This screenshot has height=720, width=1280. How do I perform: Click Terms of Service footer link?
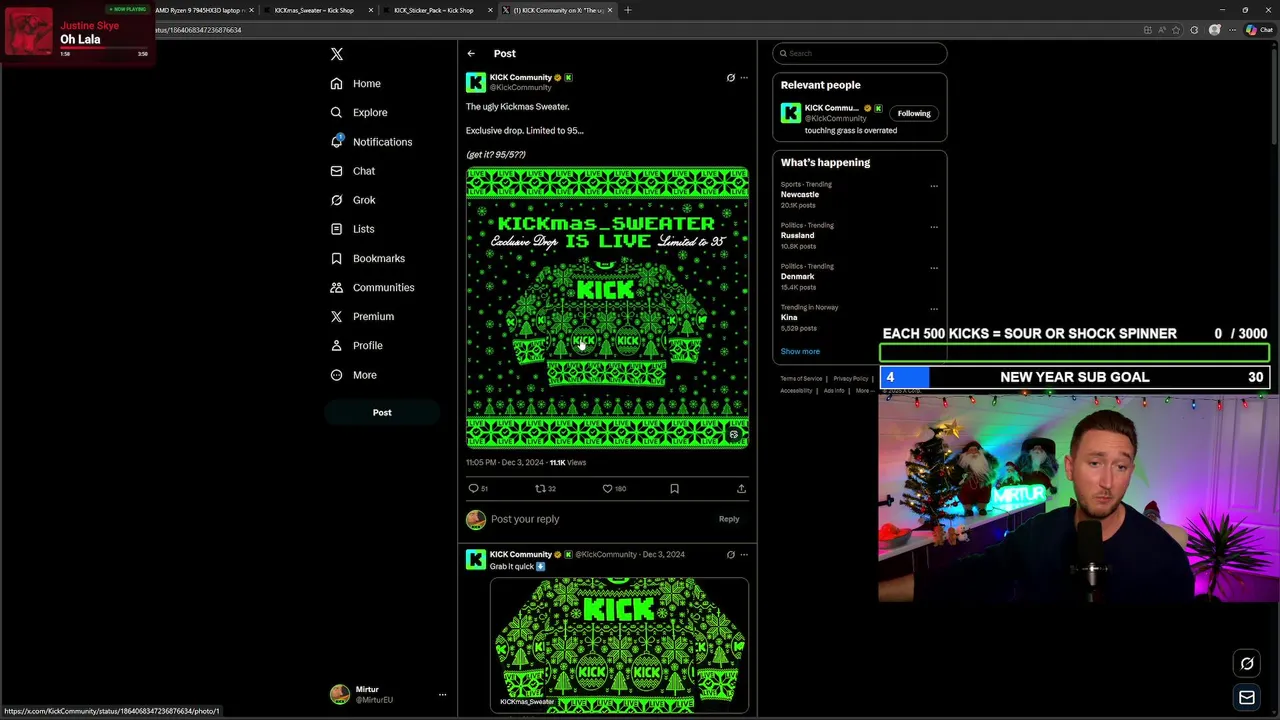click(801, 379)
